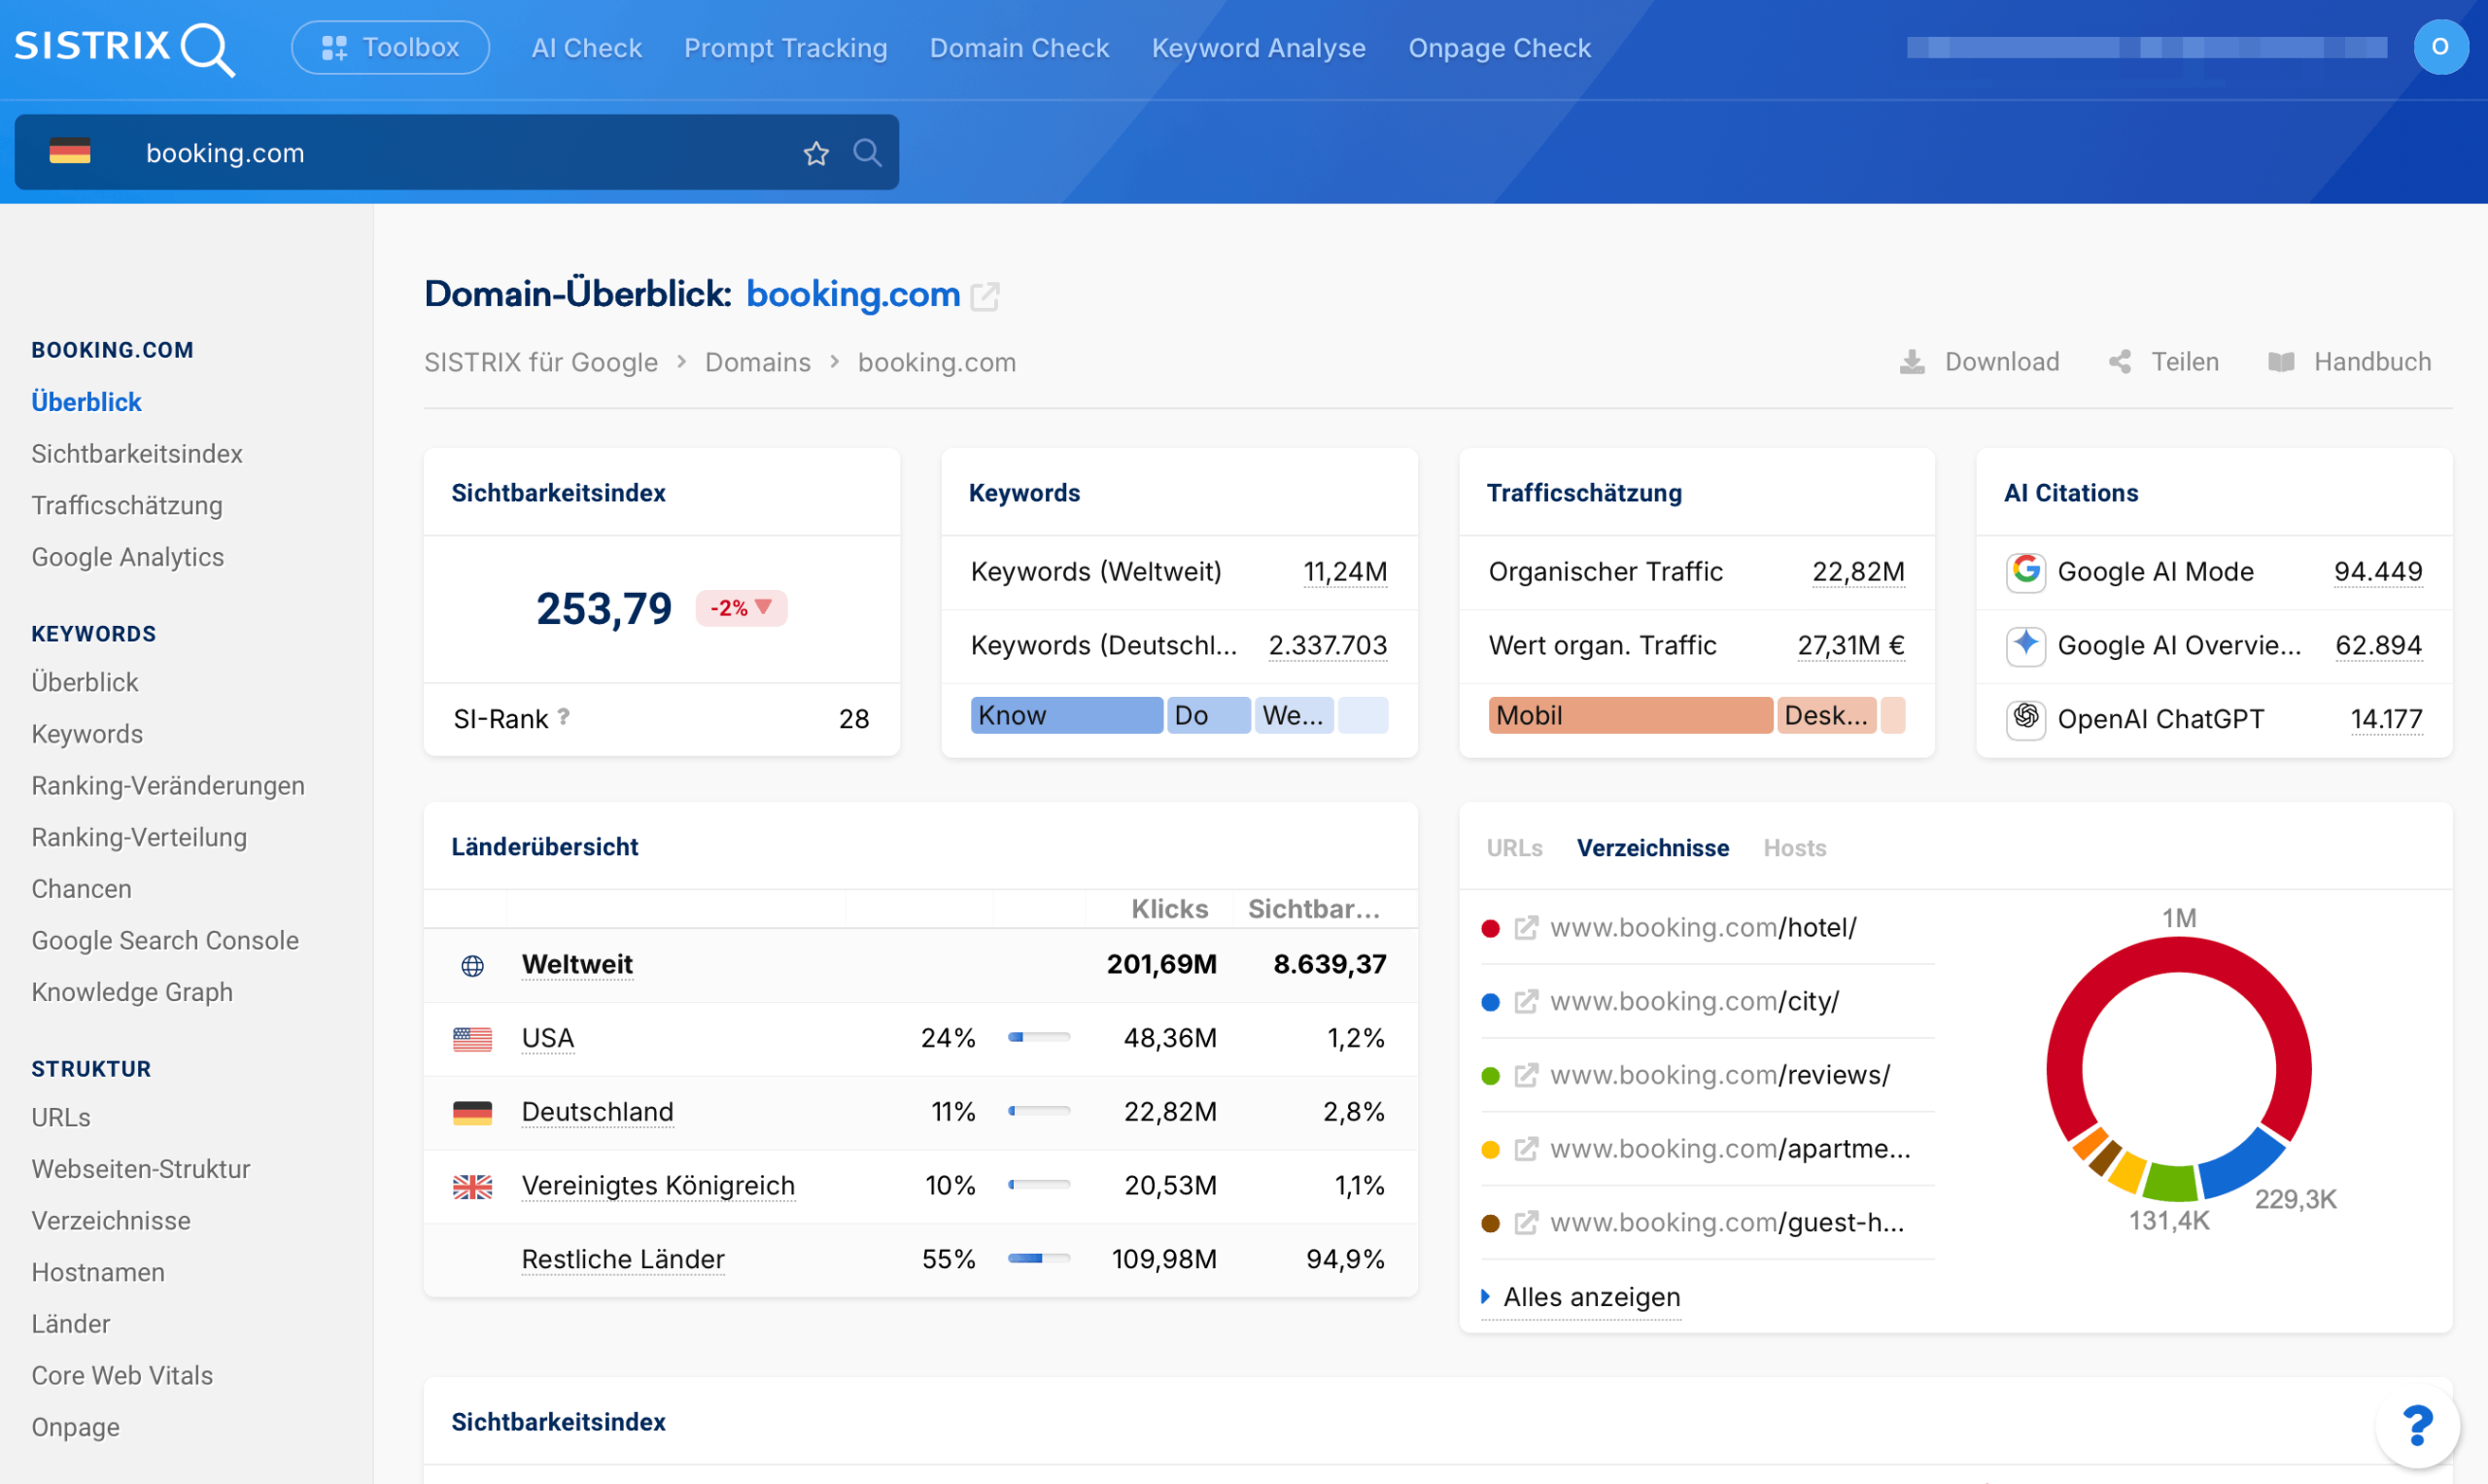The image size is (2488, 1484).
Task: Click the German flag country selector
Action: coord(70,152)
